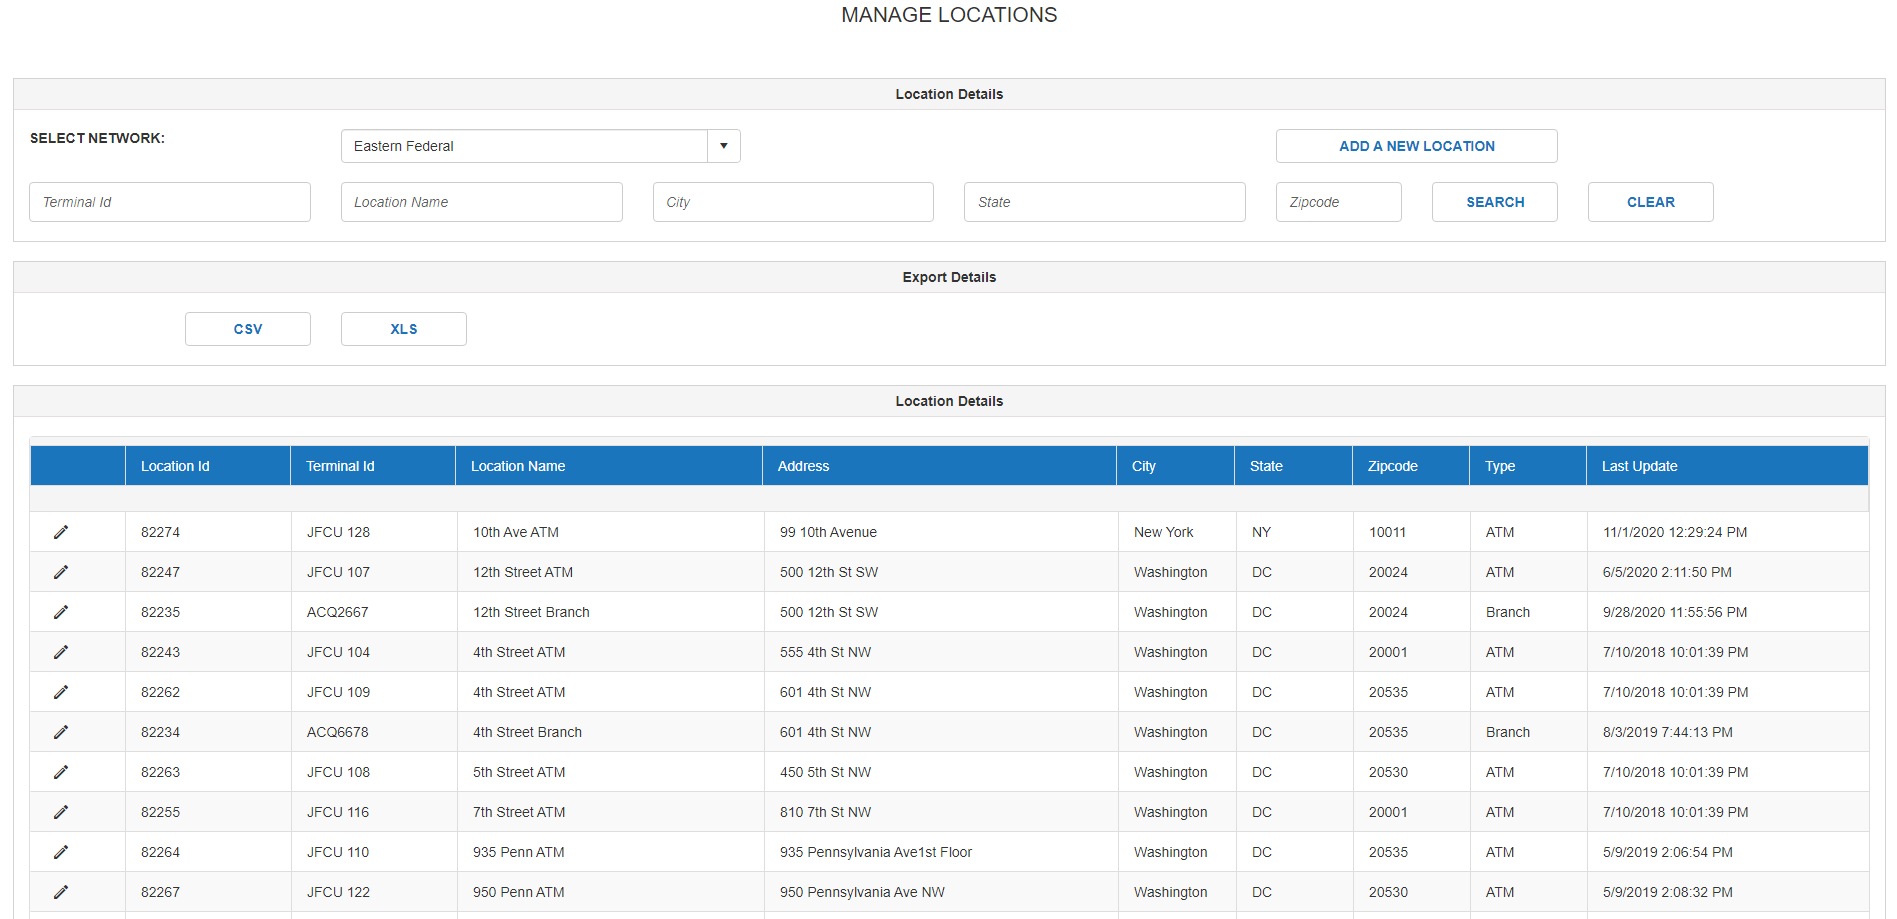The height and width of the screenshot is (919, 1897).
Task: Sort by Location Name column header
Action: (x=609, y=466)
